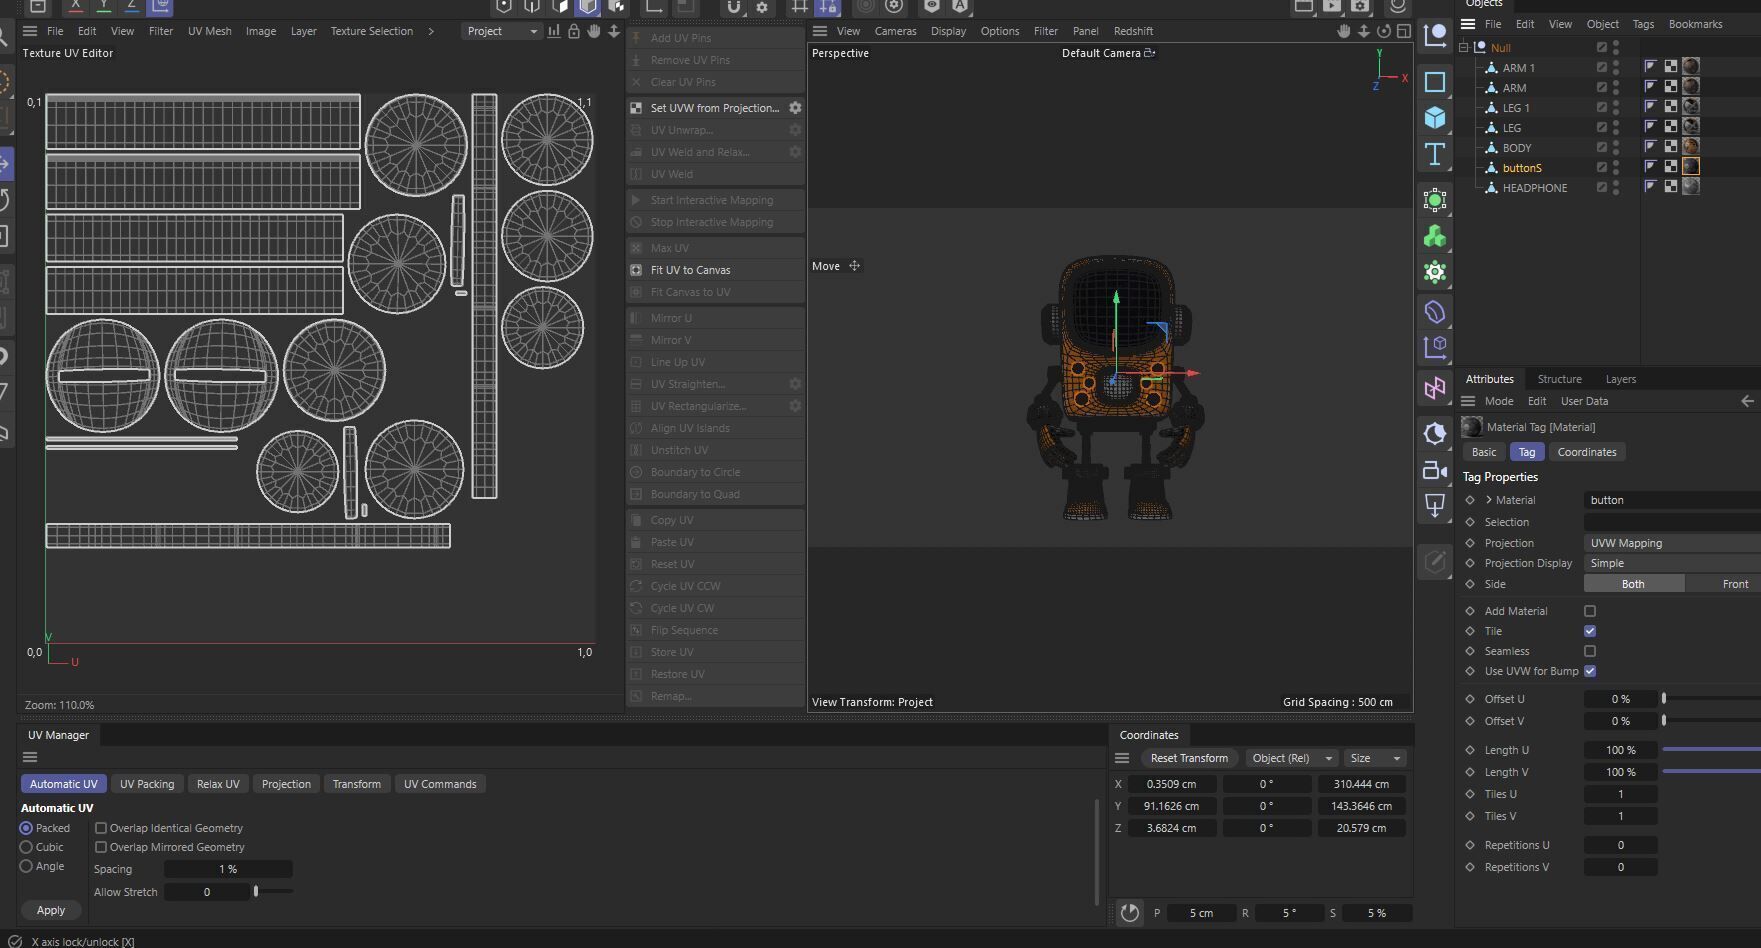The height and width of the screenshot is (948, 1761).
Task: Click the ARM 1 UVW checker tag icon
Action: 1671,67
